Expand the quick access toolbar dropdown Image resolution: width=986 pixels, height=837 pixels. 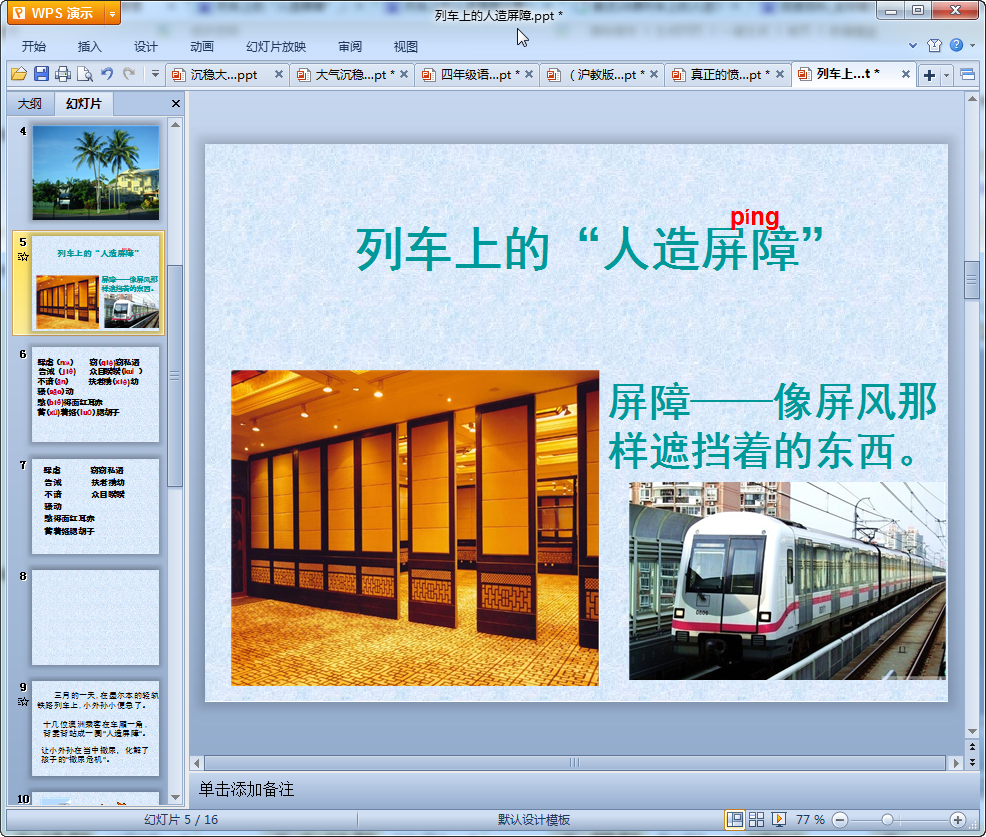coord(155,74)
